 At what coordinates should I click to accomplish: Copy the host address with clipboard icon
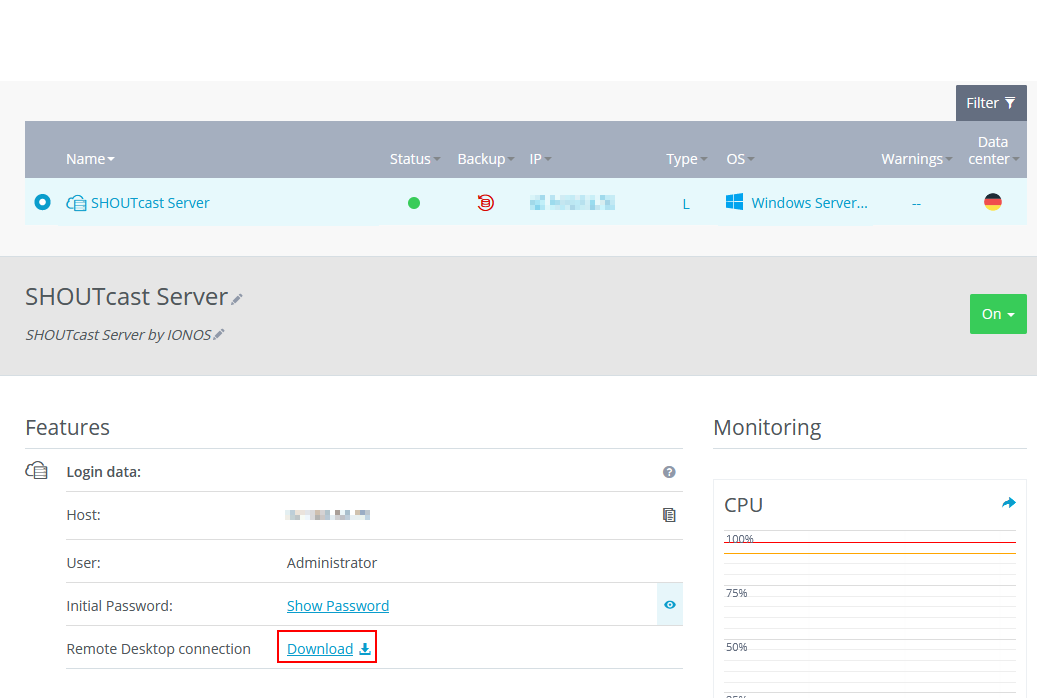(669, 515)
